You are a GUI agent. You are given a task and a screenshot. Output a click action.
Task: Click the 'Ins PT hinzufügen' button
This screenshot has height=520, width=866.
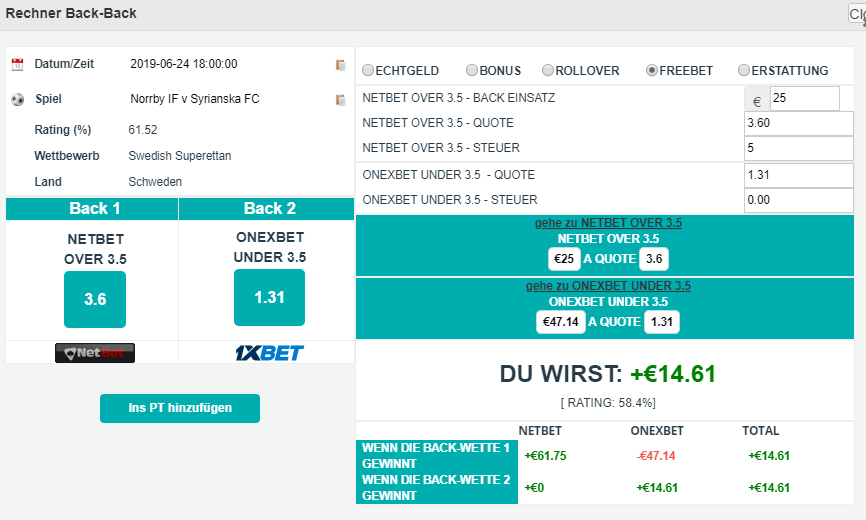180,408
